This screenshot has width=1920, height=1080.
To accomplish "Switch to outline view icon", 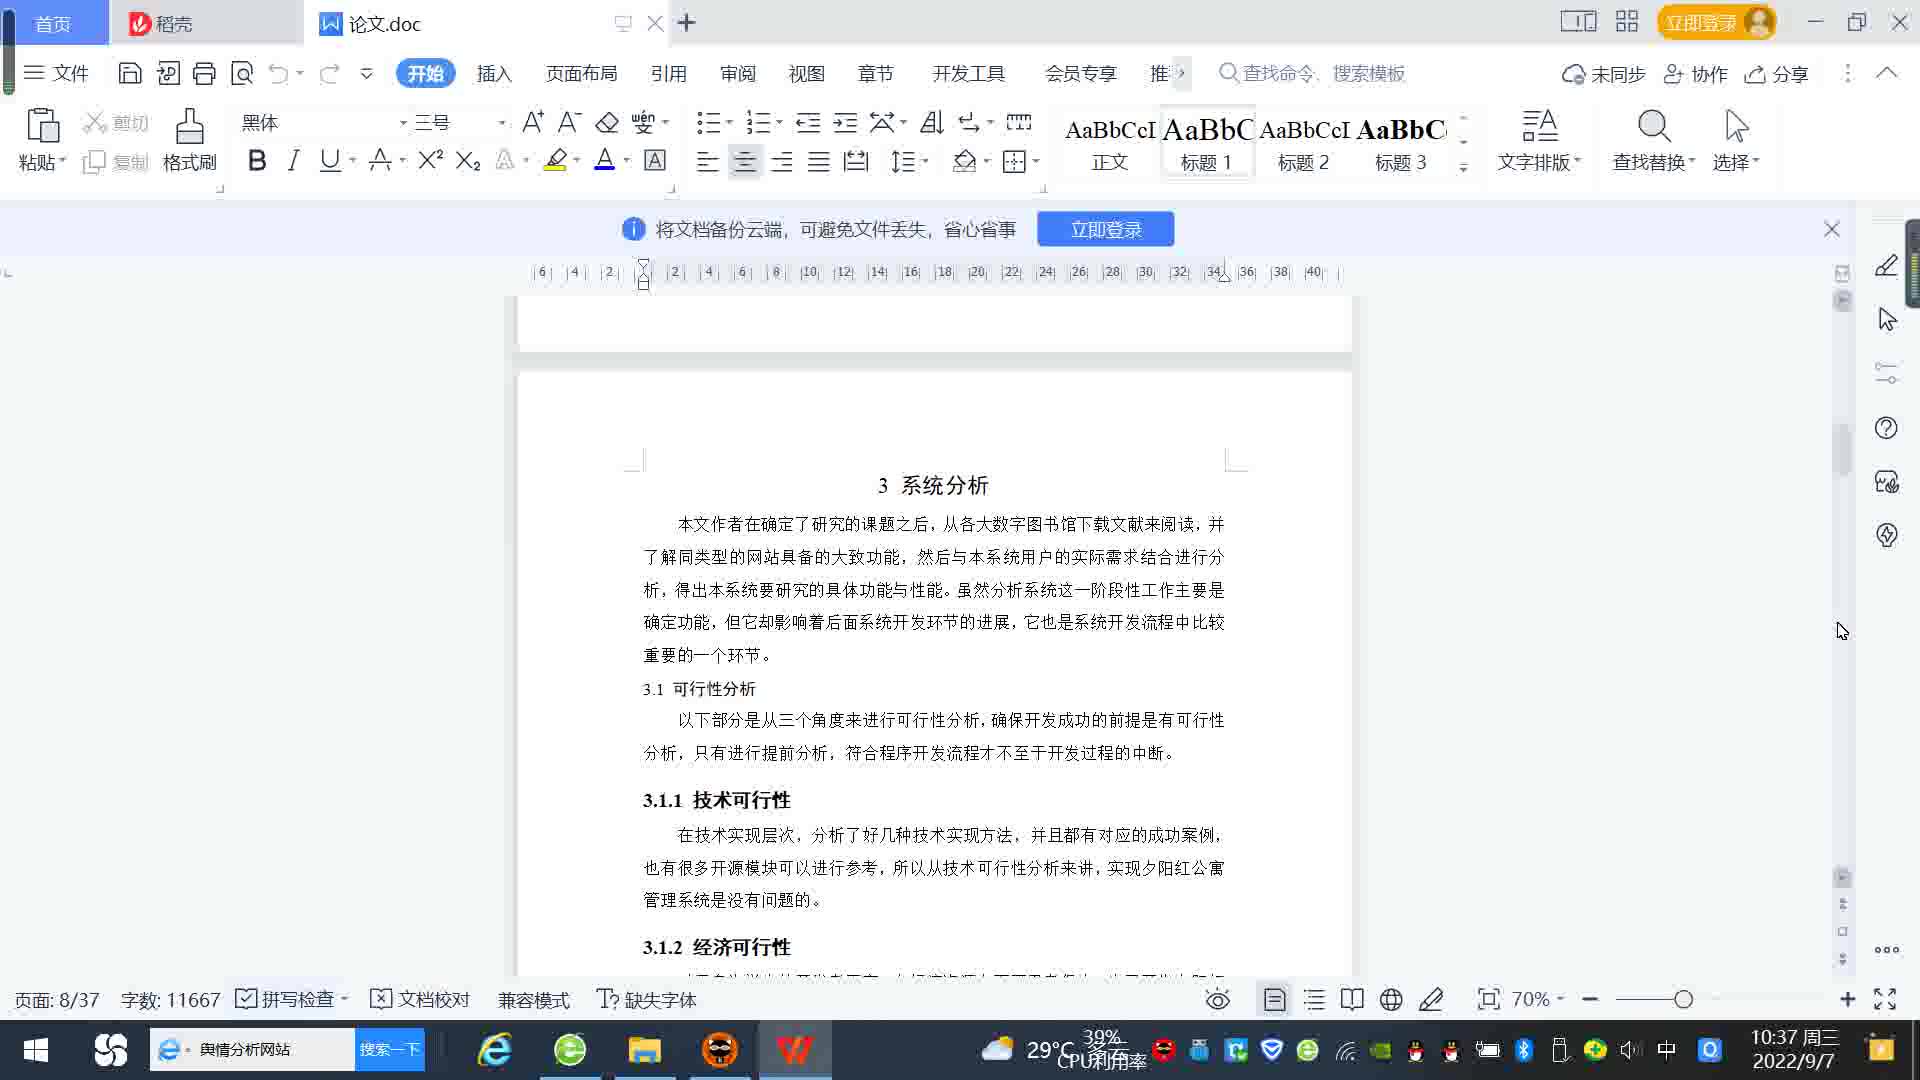I will click(x=1314, y=999).
